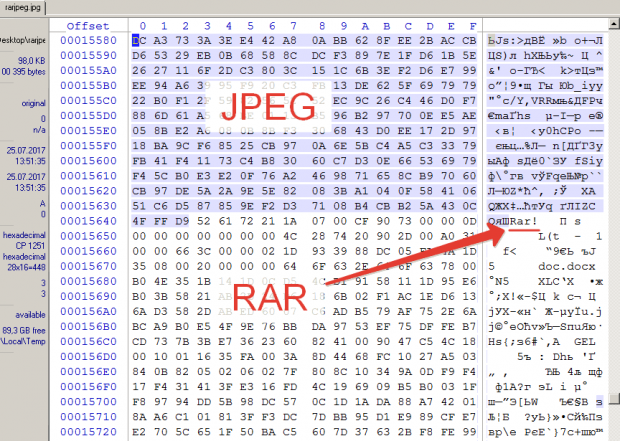Select offset row 00015670

pos(89,266)
